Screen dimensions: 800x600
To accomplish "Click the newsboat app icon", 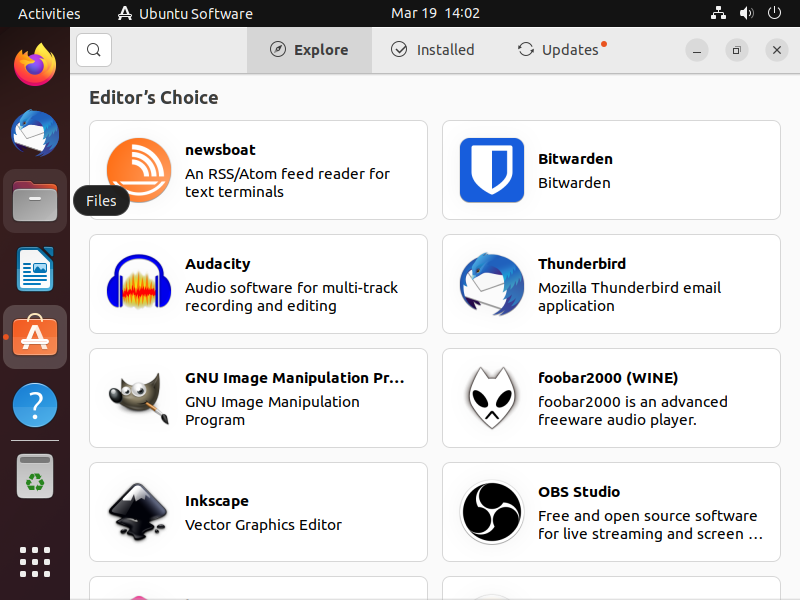I will click(x=139, y=170).
